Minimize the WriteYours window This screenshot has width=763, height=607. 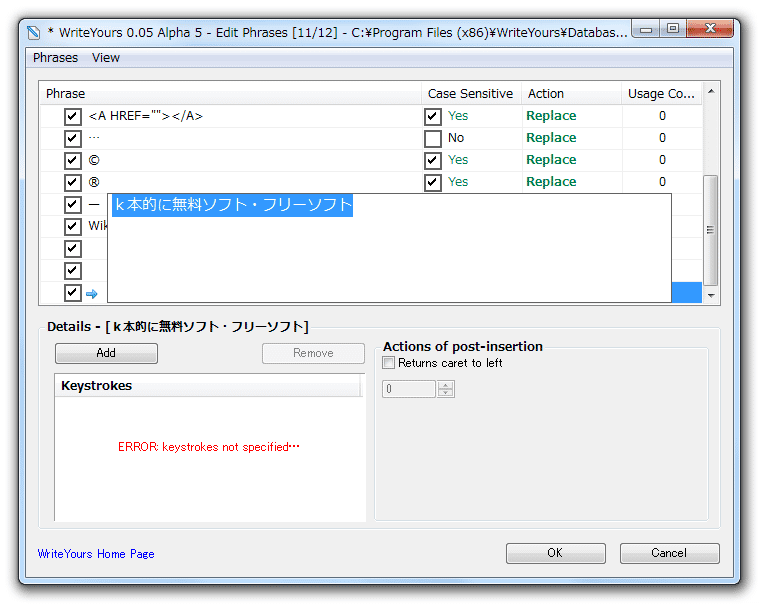(x=645, y=29)
